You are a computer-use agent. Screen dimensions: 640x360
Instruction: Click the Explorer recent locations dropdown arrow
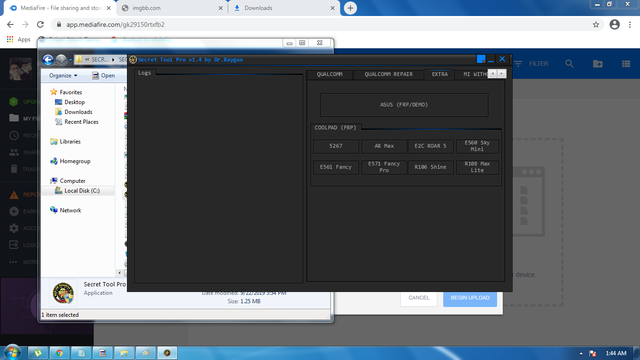(71, 60)
